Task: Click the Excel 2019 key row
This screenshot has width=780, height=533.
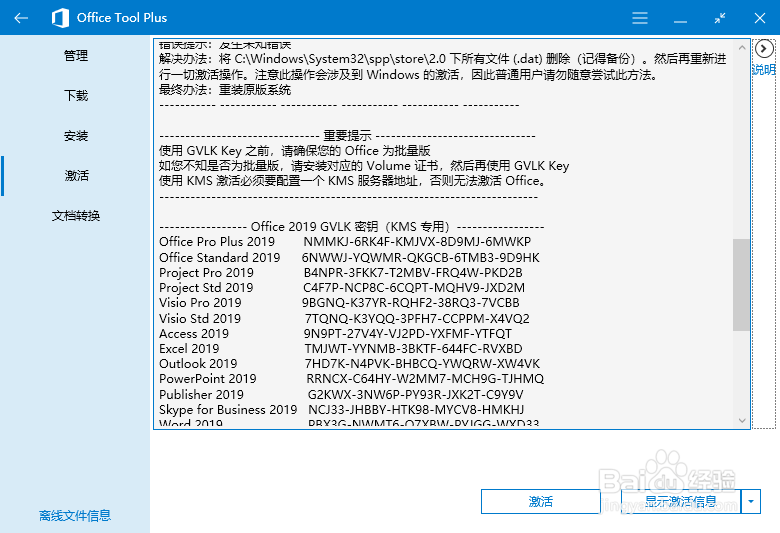Action: coord(340,348)
